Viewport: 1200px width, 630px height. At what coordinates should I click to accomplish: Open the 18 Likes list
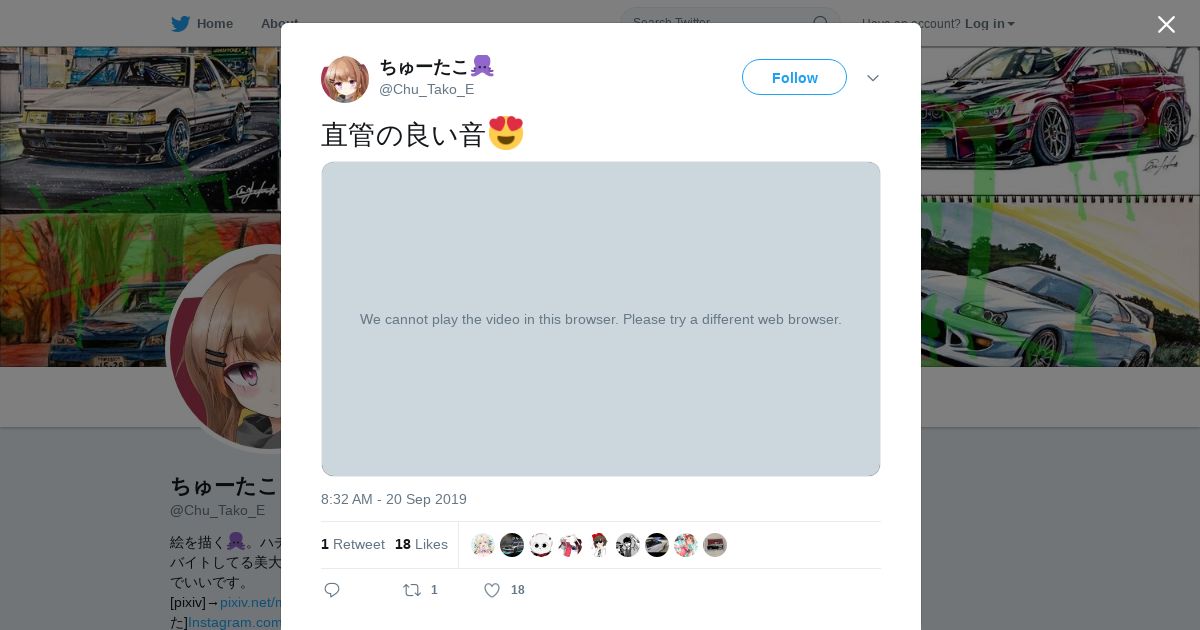coord(421,544)
